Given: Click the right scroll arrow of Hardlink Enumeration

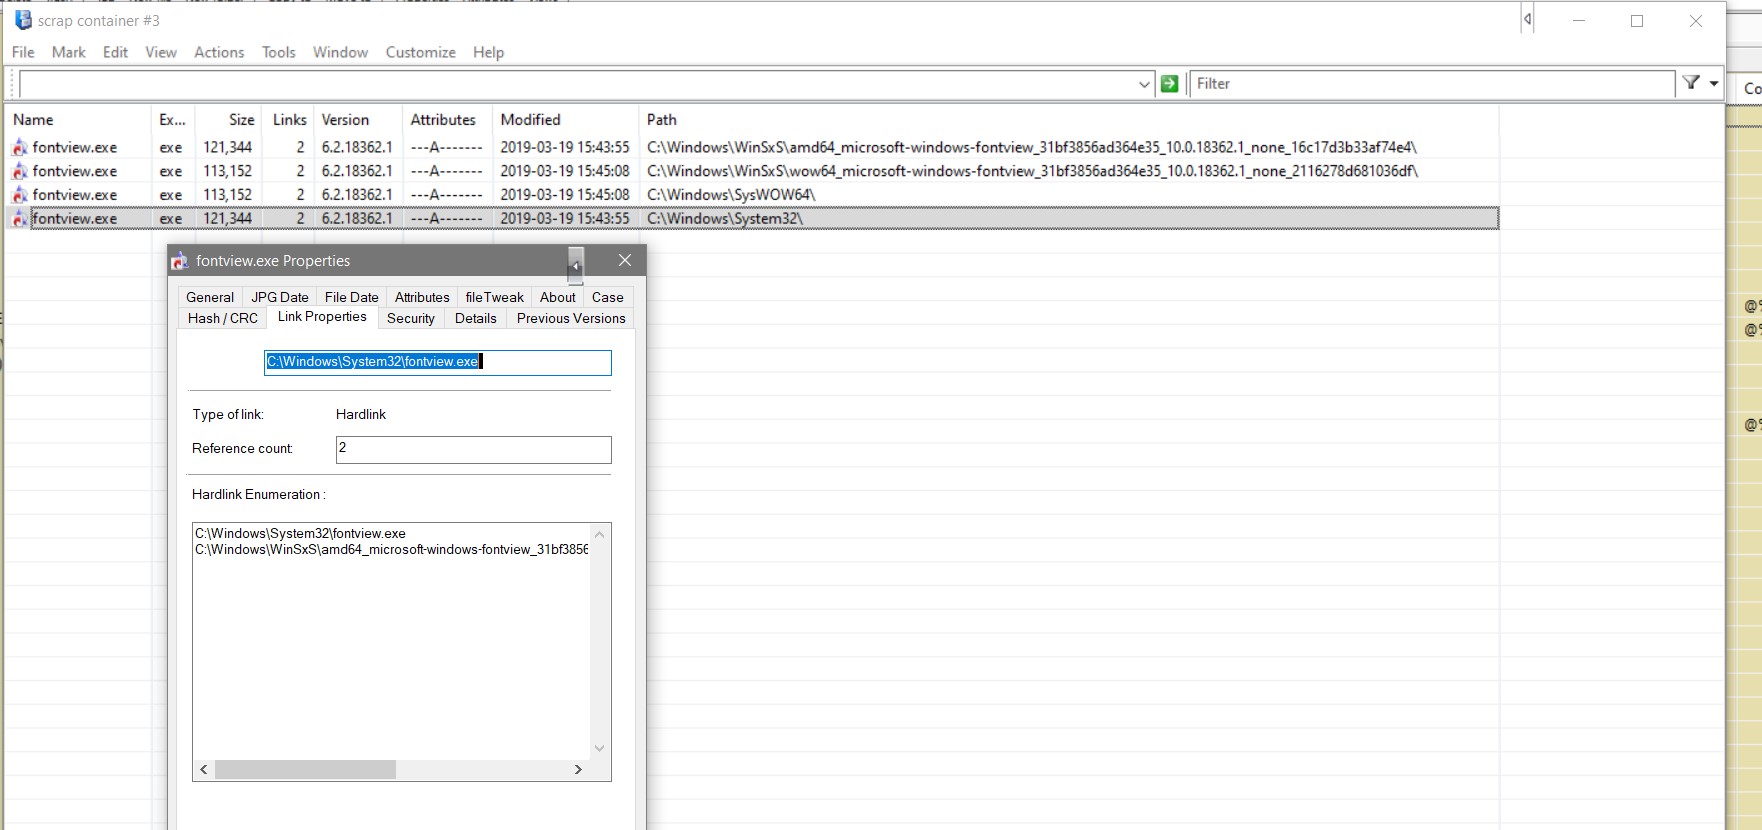Looking at the screenshot, I should point(578,769).
